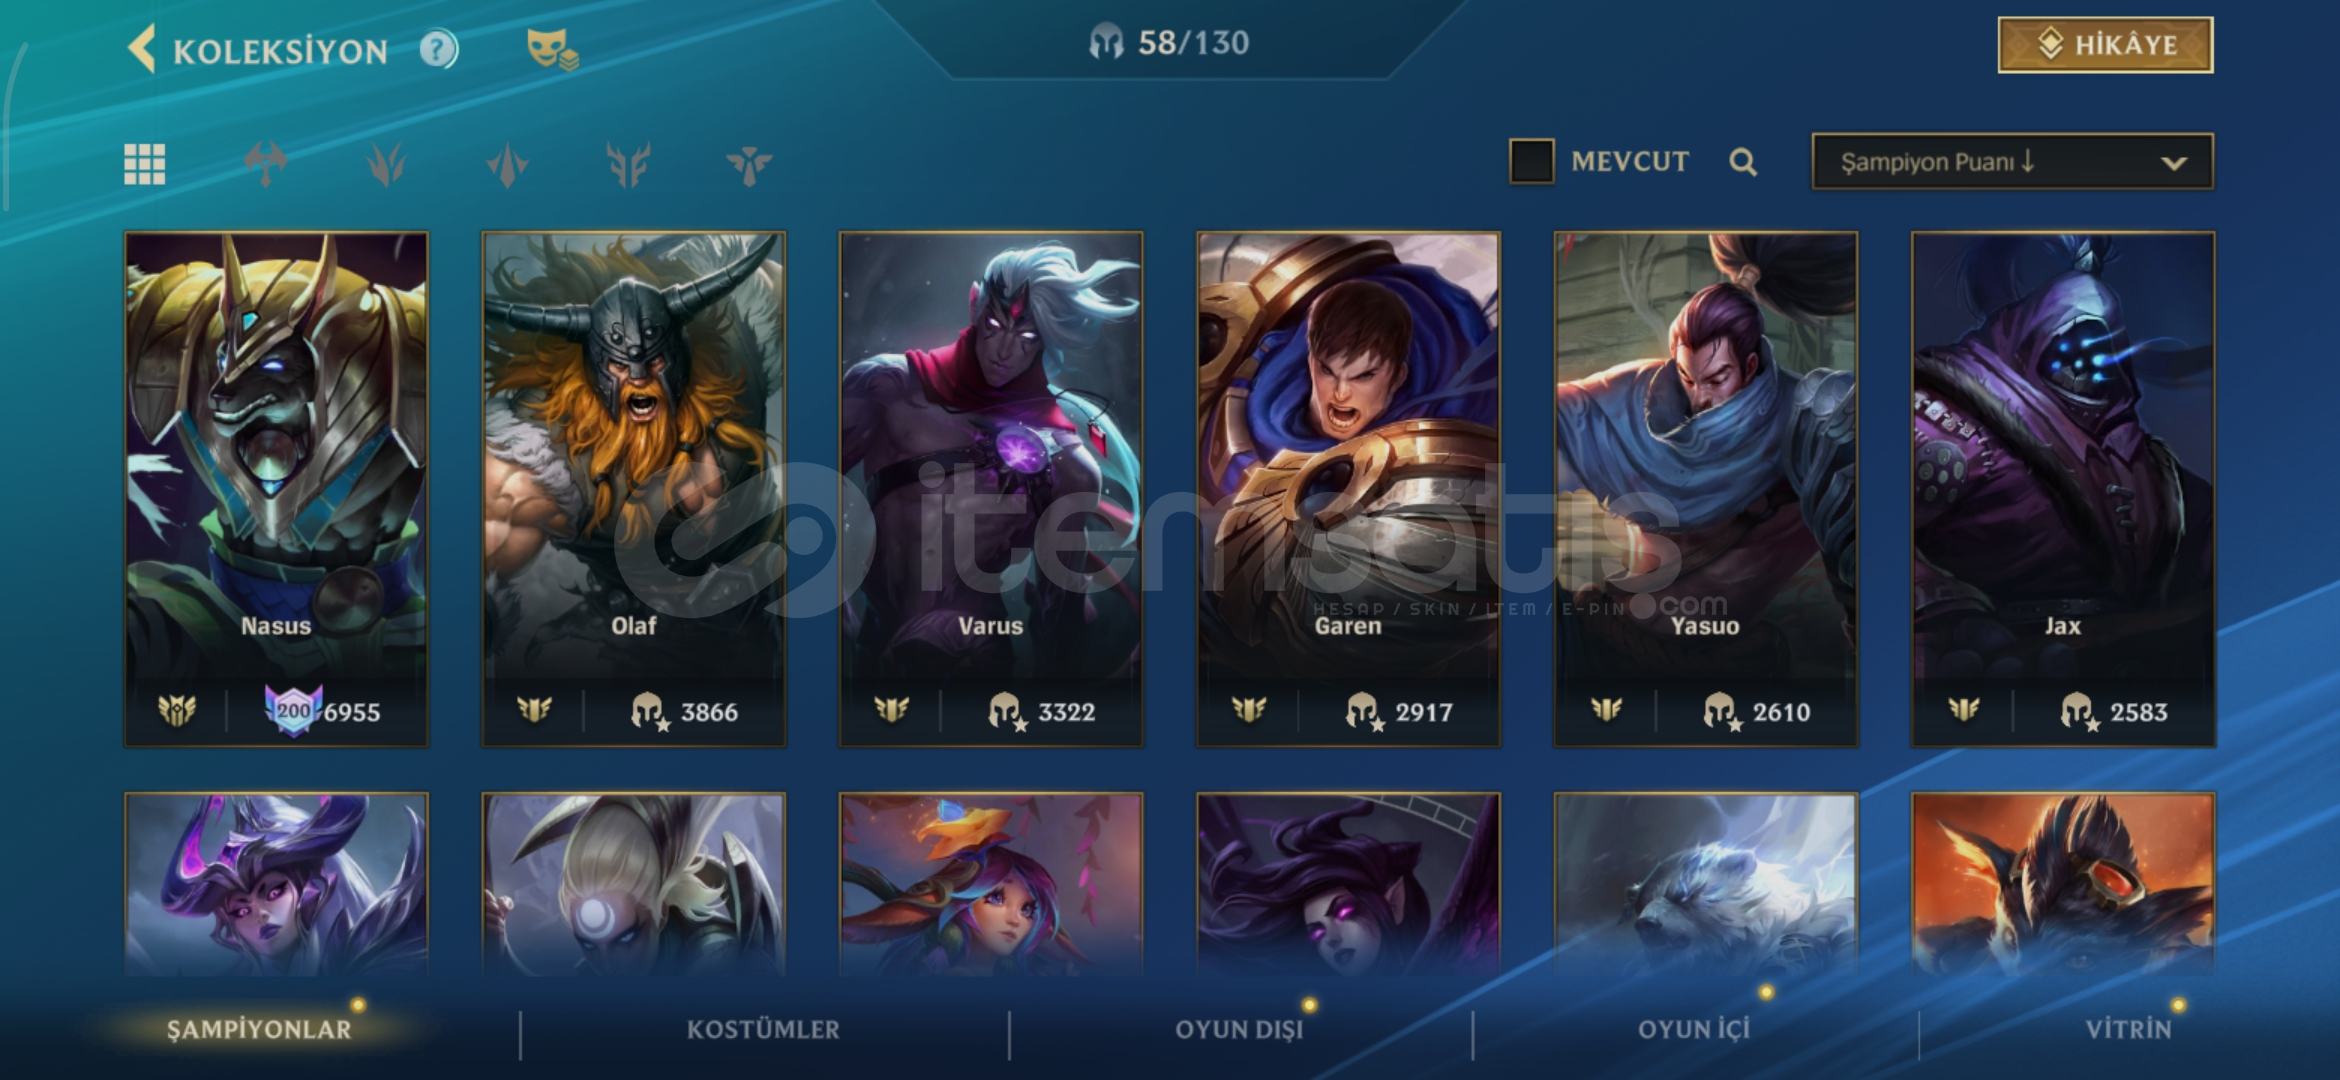Screen dimensions: 2340x1080
Task: Switch to the KOSTÜMLER tab
Action: point(763,1029)
